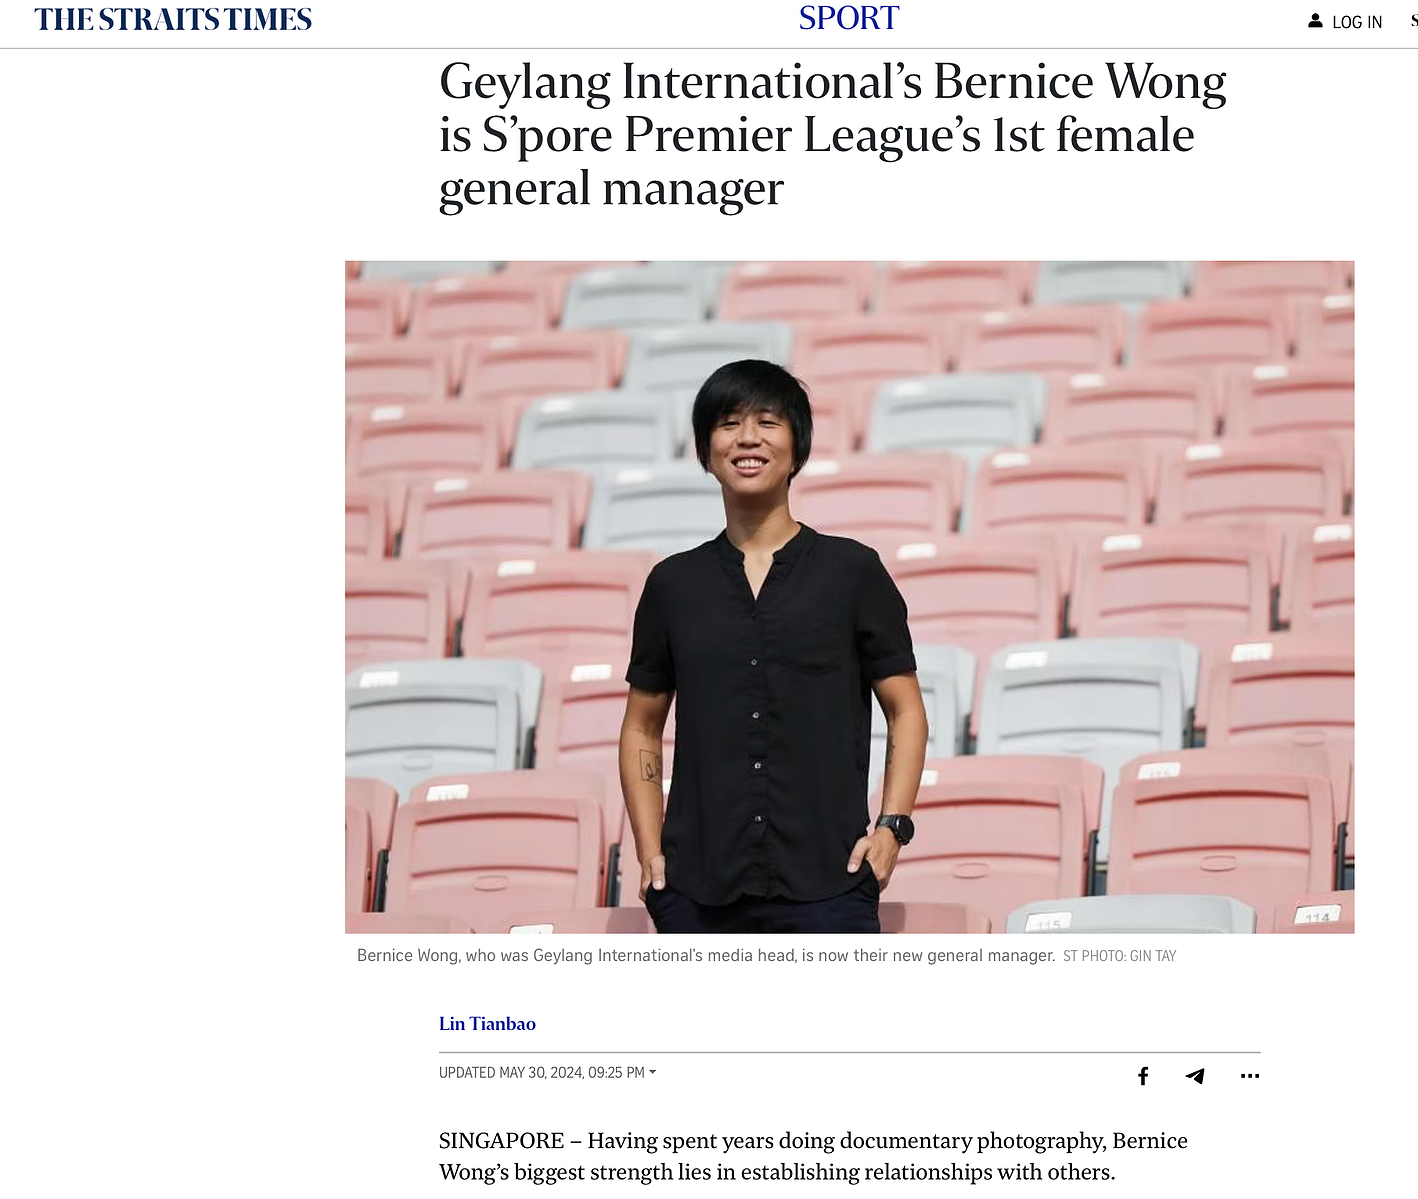Click the person's face in photo
The height and width of the screenshot is (1199, 1418).
[752, 440]
